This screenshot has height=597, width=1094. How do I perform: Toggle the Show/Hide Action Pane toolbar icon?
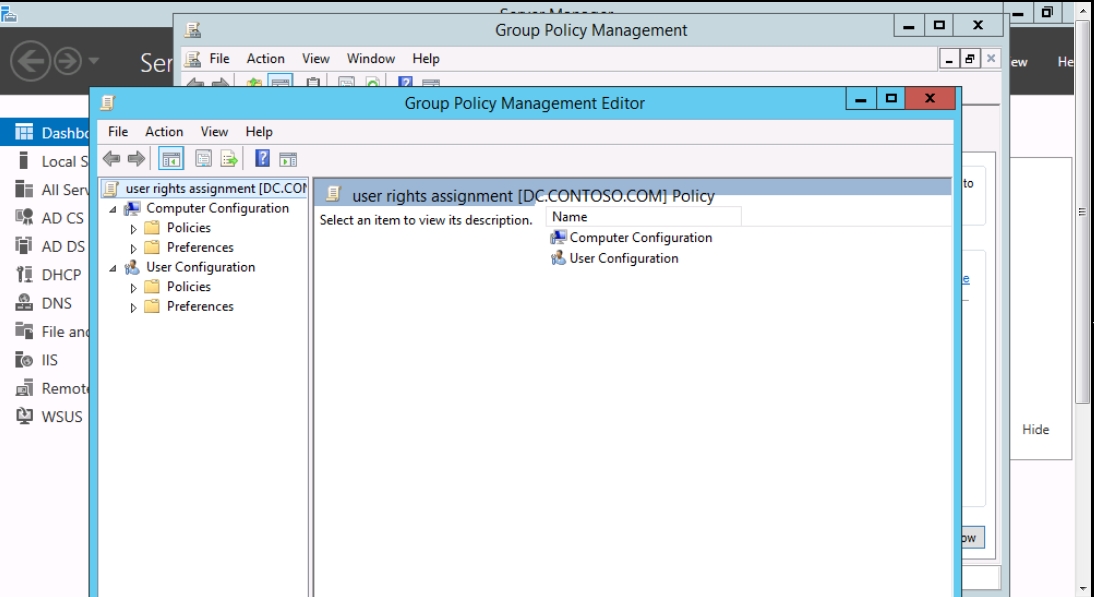pyautogui.click(x=288, y=159)
